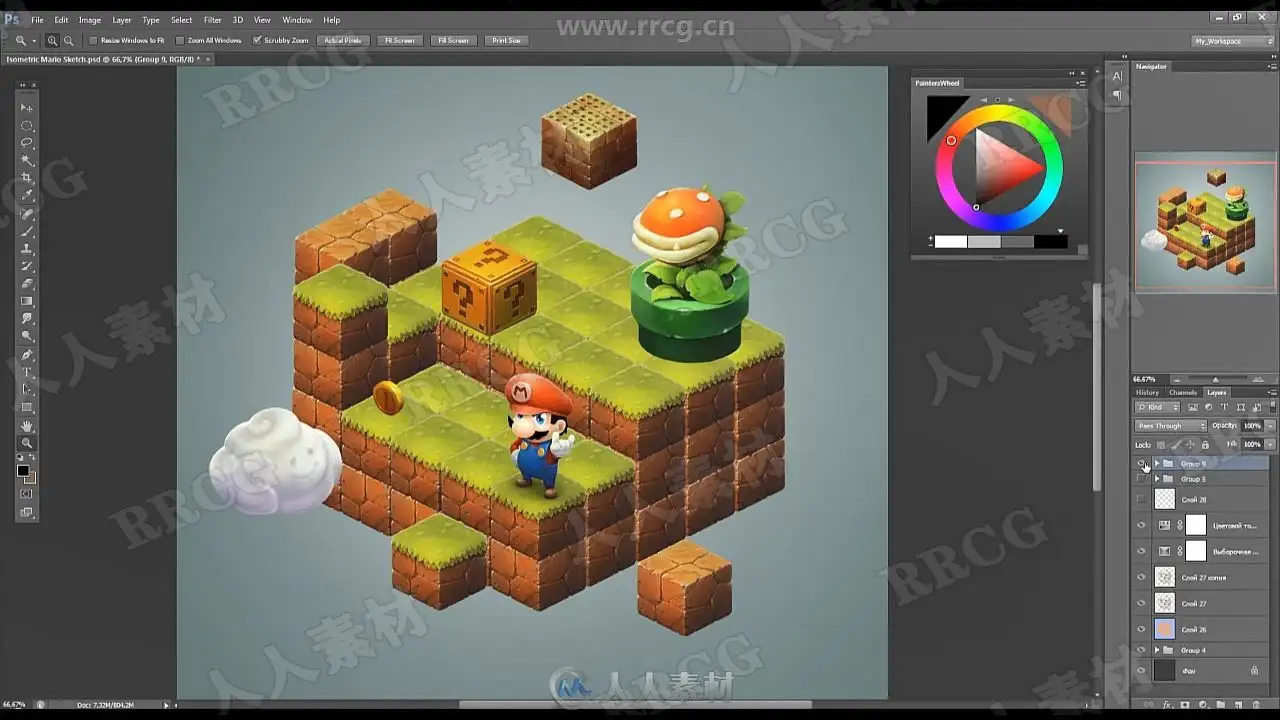Hide the Слой 26 layer
Screen dimensions: 1280x720
click(1141, 629)
